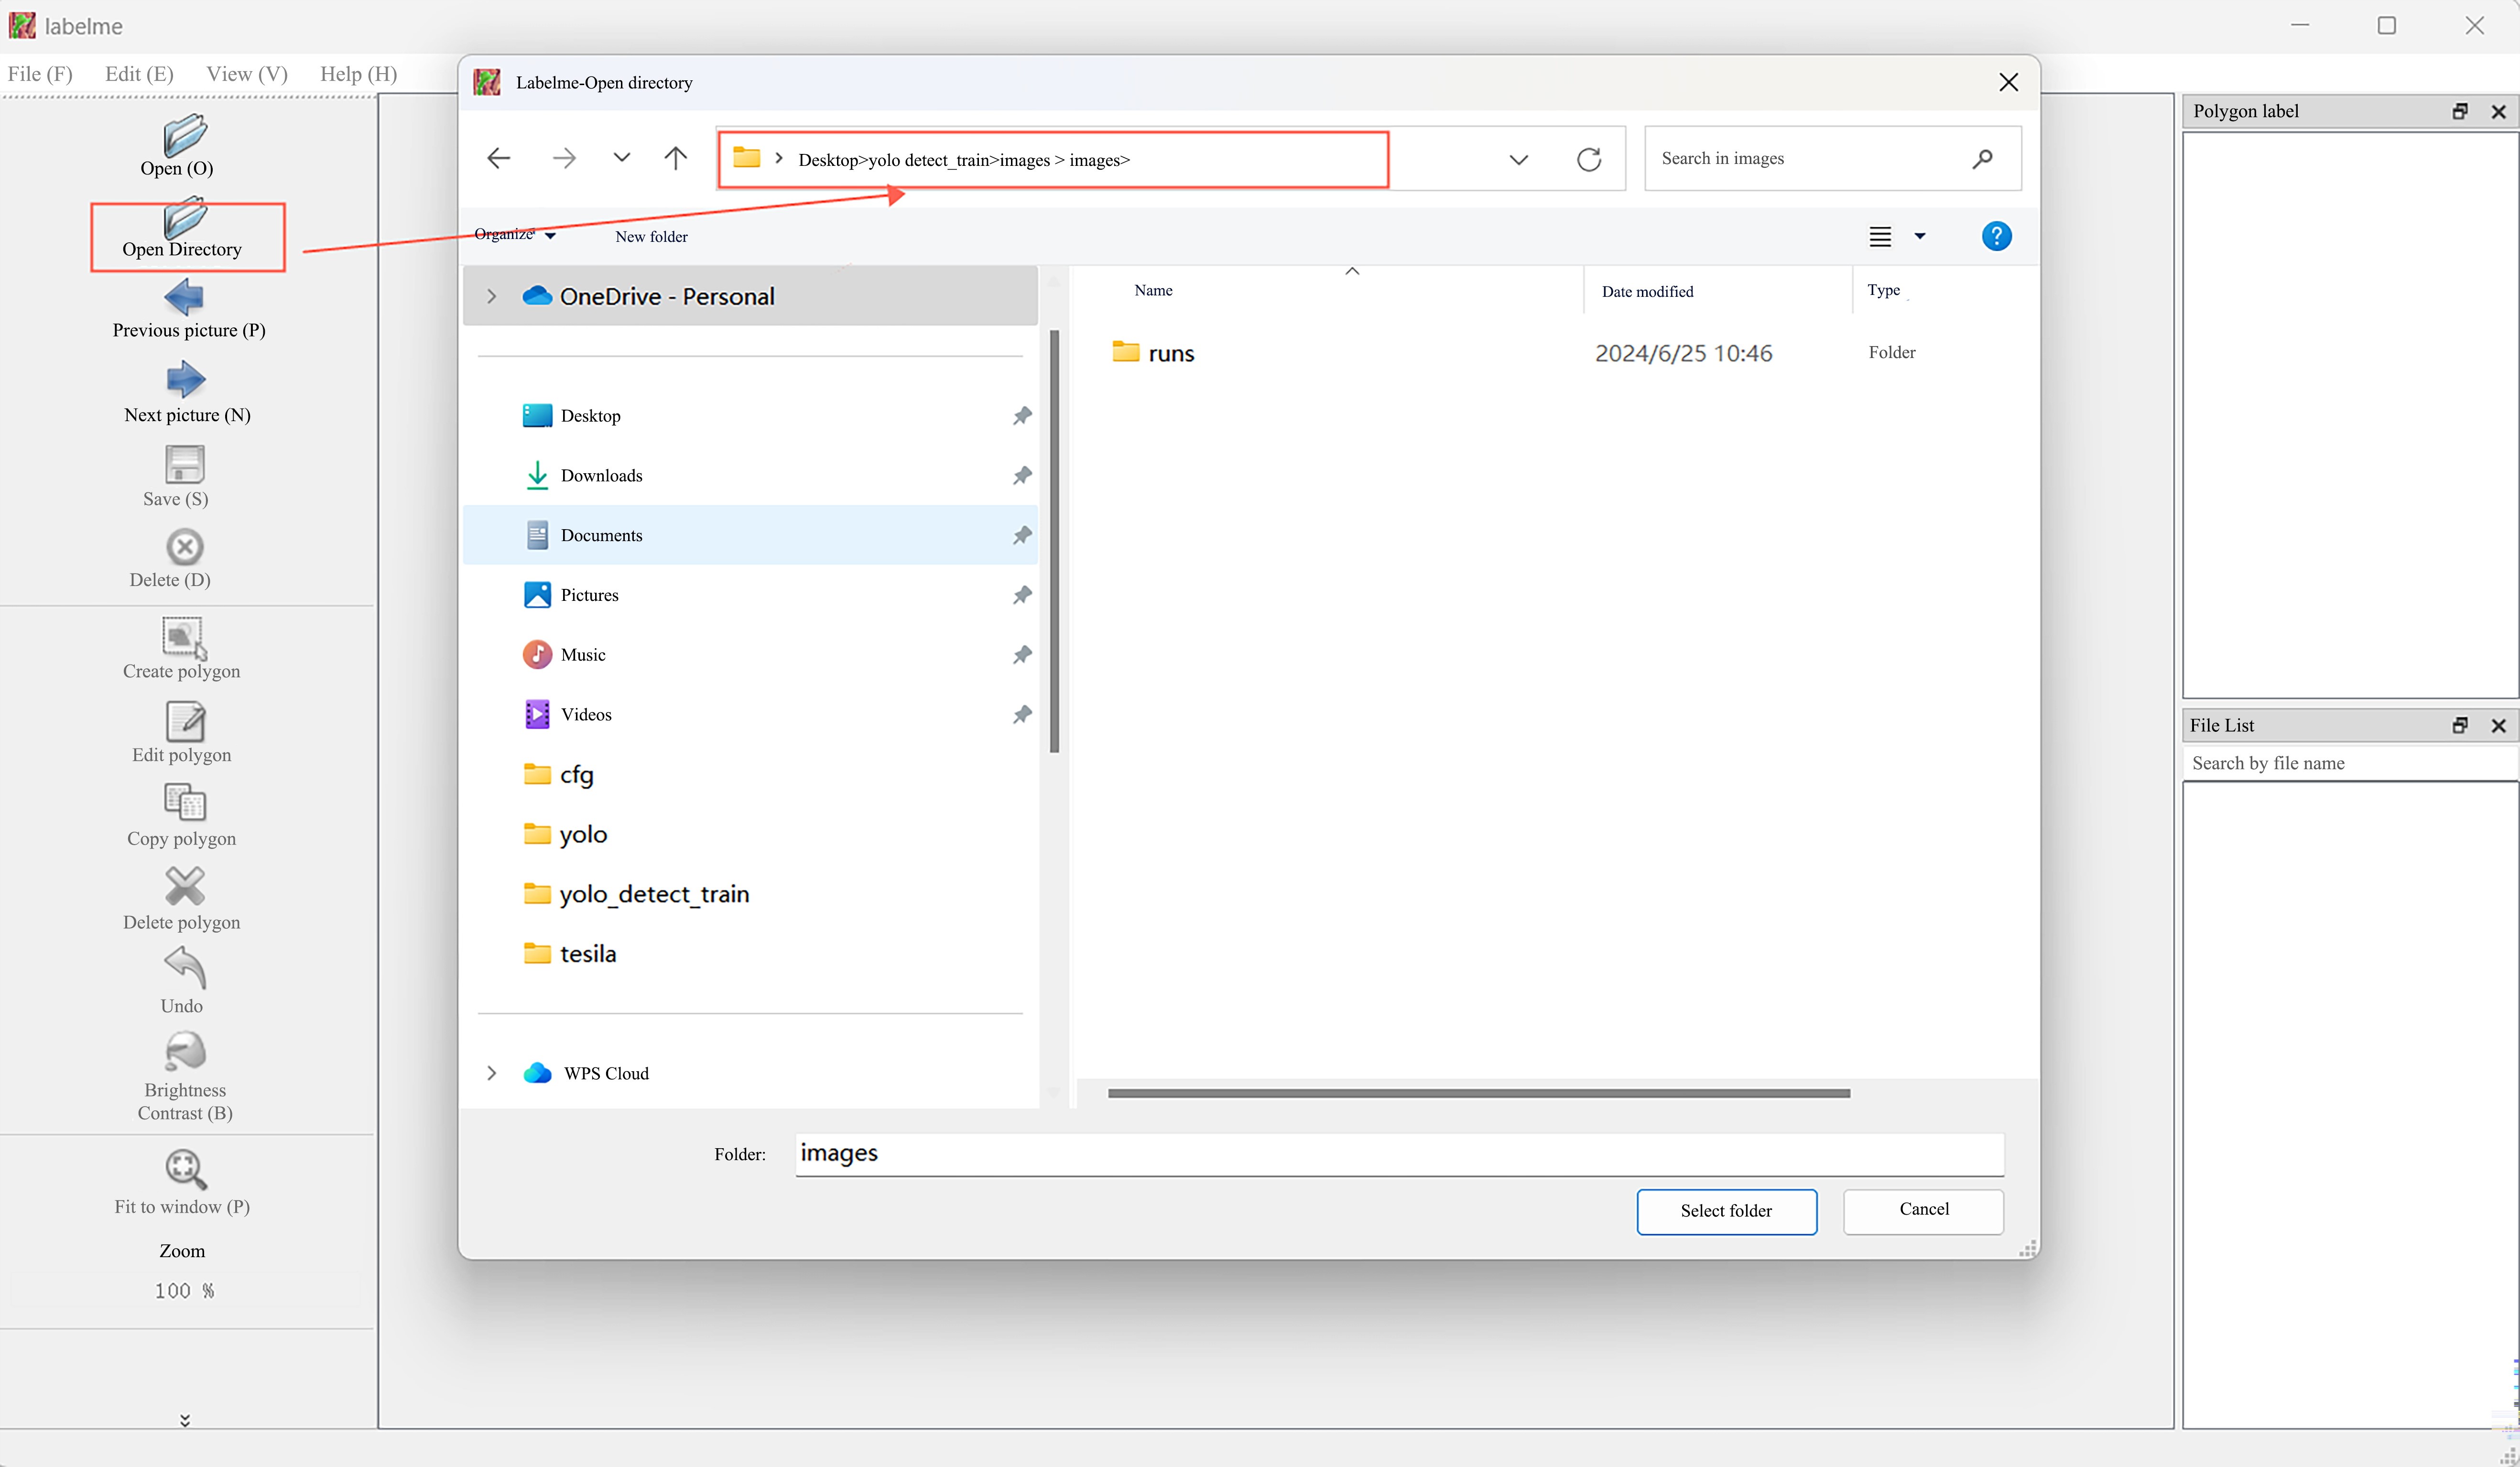
Task: Open the Organize dropdown menu
Action: (514, 235)
